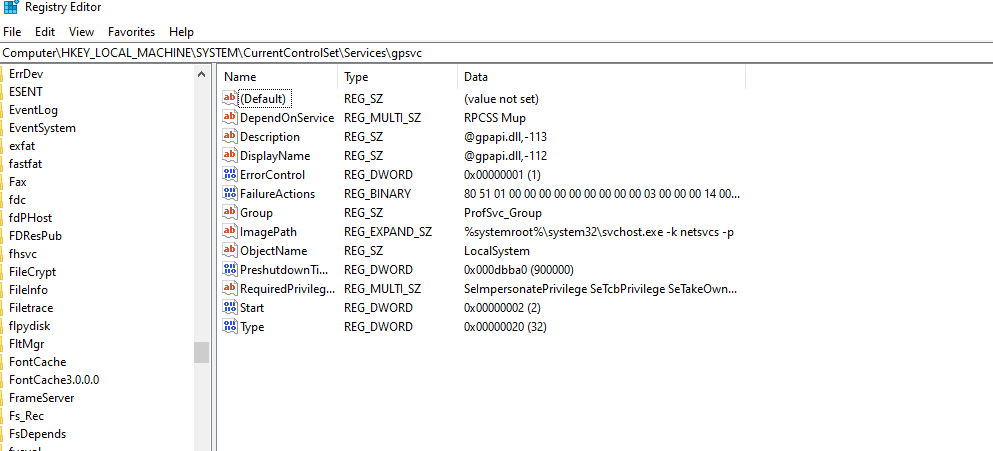Select the icon beside DisplayName value
This screenshot has width=993, height=451.
(x=229, y=155)
